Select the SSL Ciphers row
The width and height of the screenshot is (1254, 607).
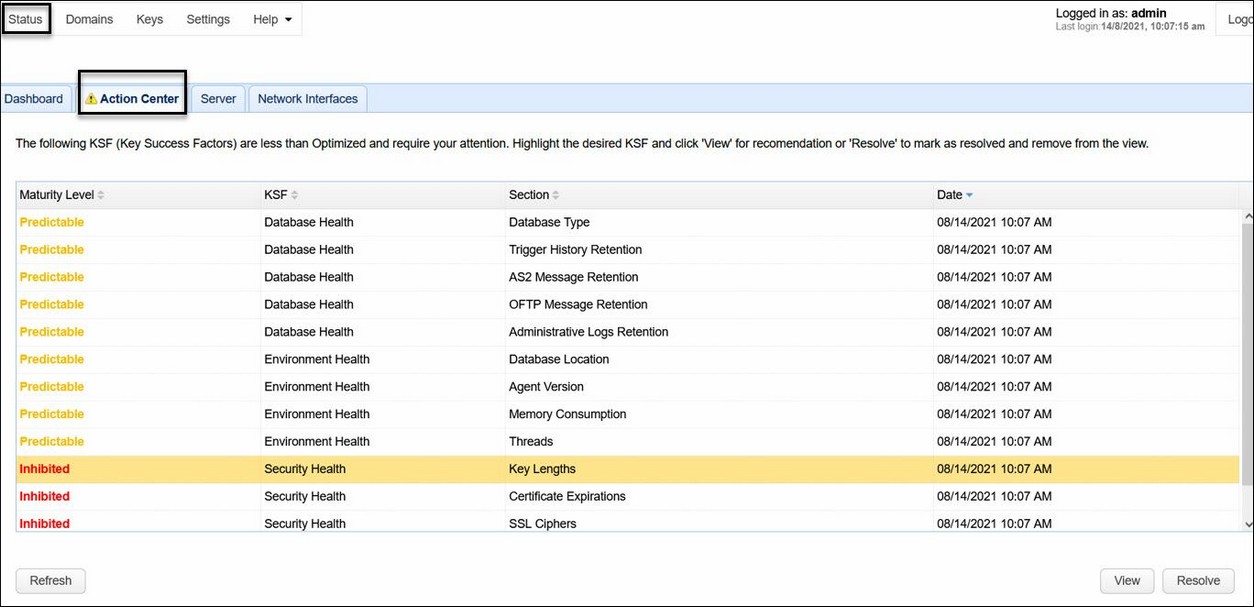pos(628,521)
